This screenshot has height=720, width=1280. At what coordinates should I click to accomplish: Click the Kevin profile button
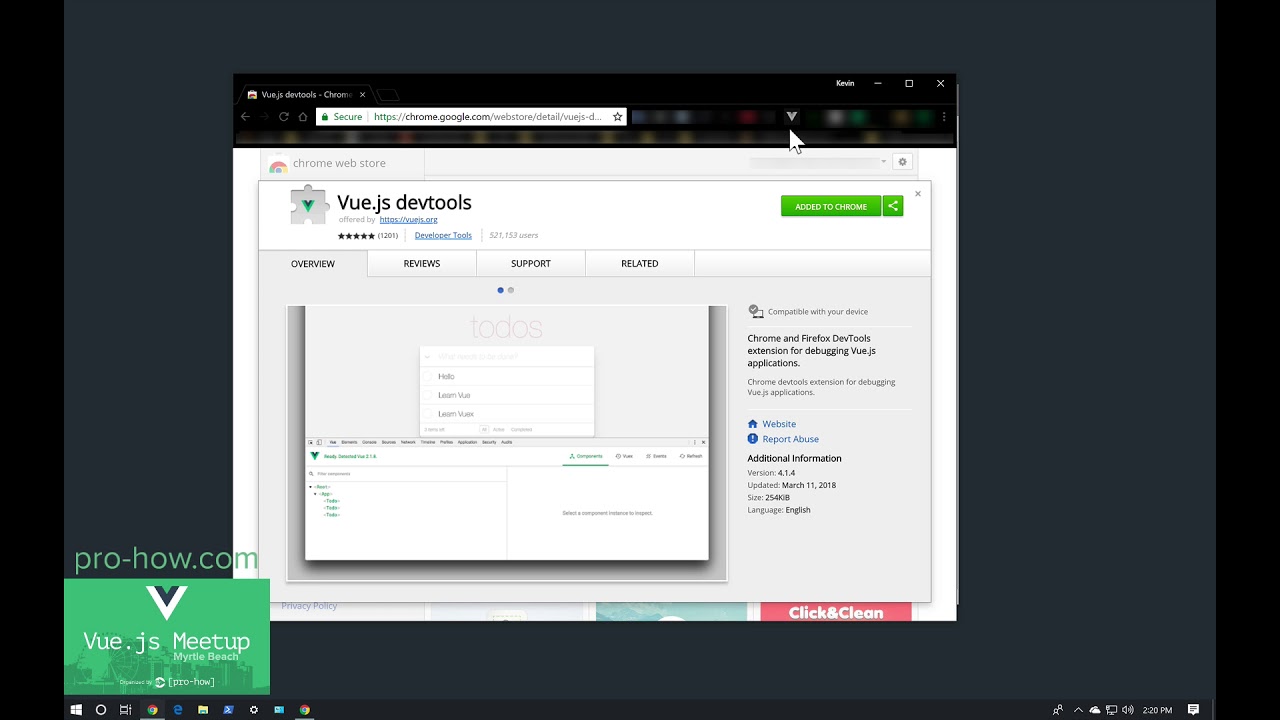[845, 84]
